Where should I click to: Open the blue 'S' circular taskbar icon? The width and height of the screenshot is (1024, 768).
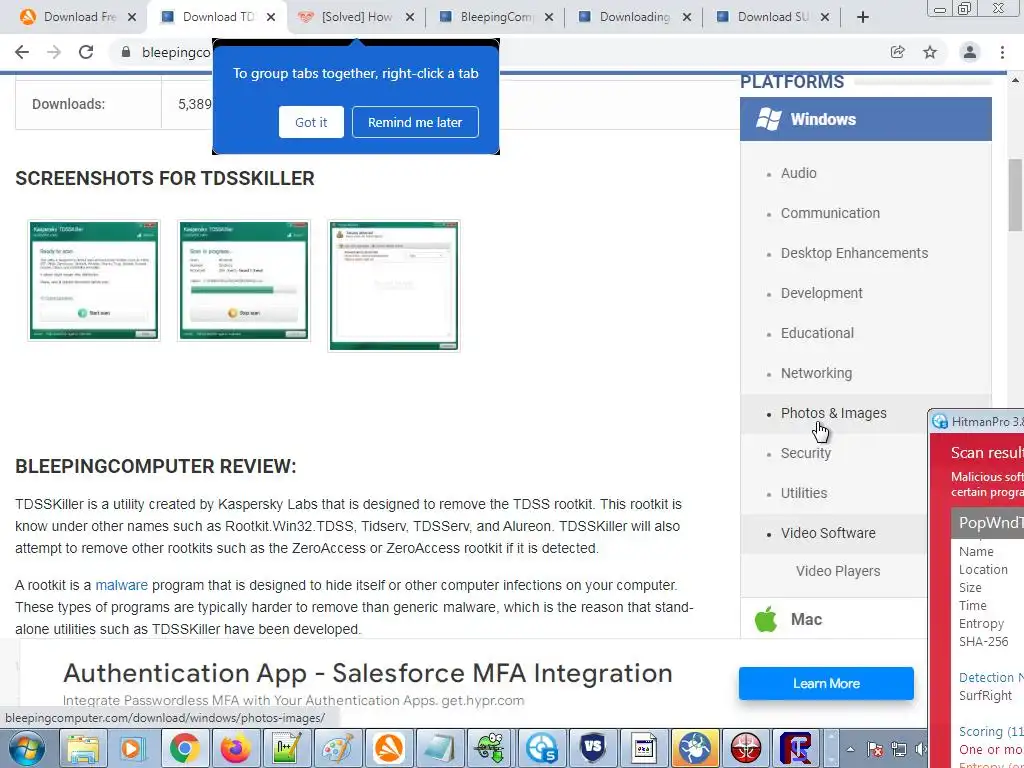click(x=541, y=748)
